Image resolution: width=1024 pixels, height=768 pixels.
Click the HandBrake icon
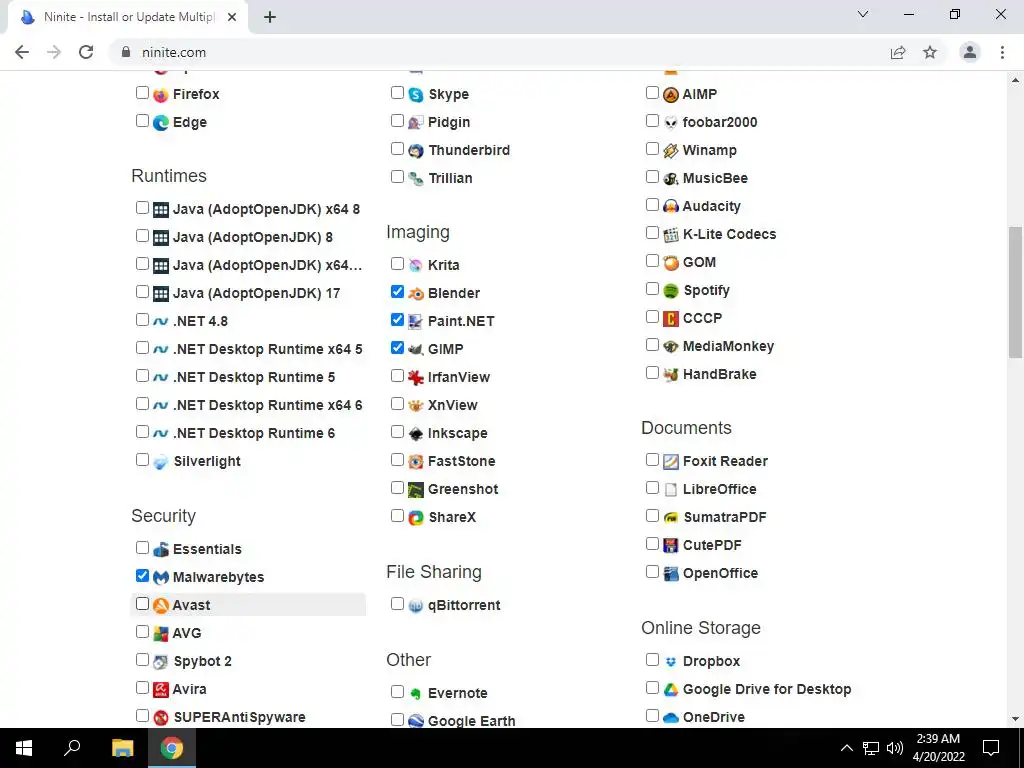[x=671, y=375]
